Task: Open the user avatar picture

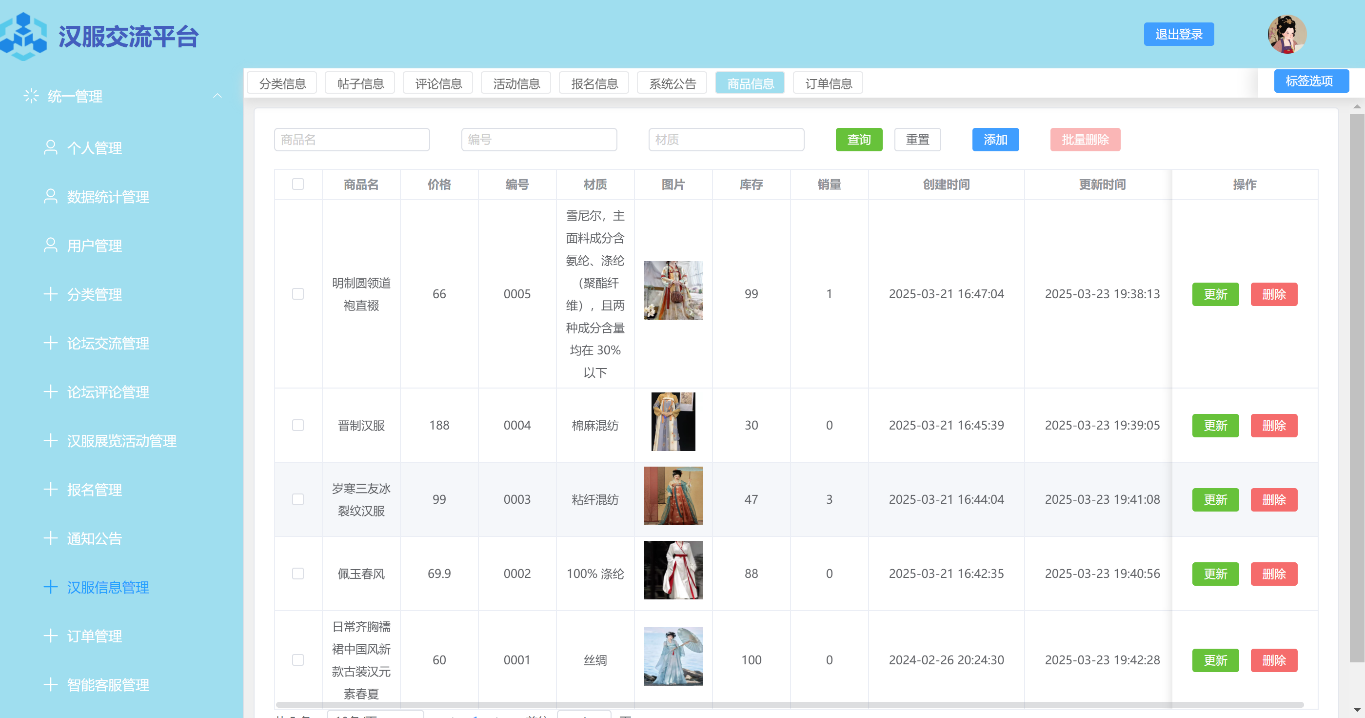Action: pos(1287,34)
